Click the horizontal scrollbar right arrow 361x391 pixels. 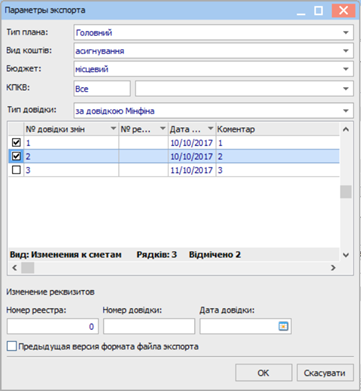[x=333, y=267]
